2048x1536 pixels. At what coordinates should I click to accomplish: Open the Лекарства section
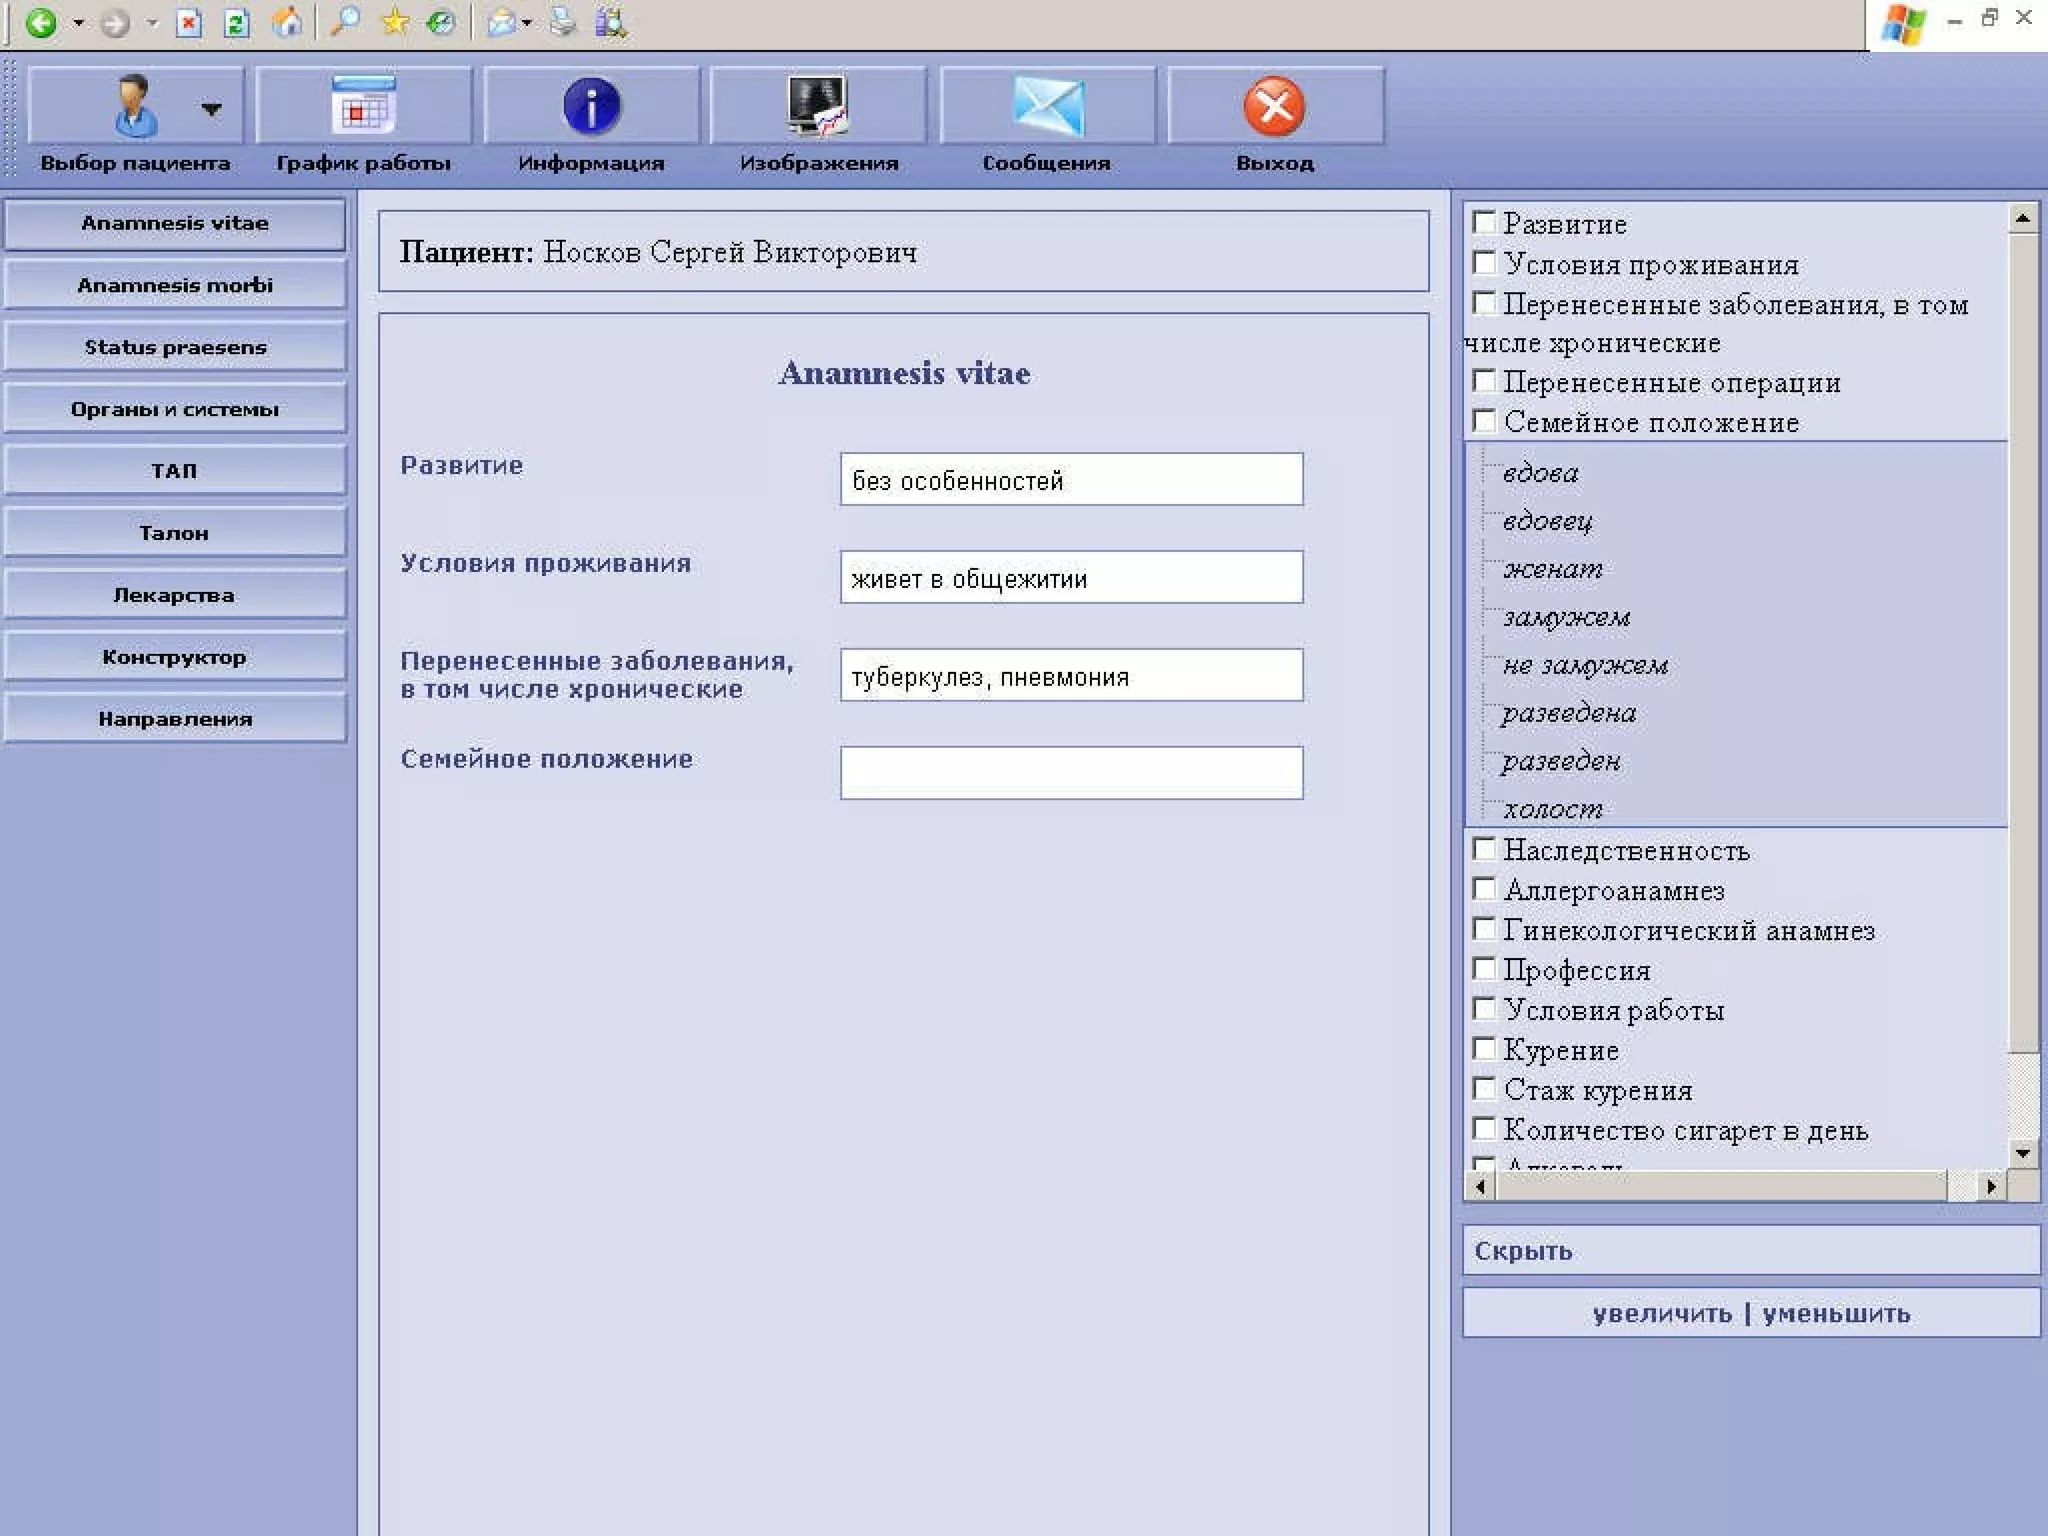point(175,595)
